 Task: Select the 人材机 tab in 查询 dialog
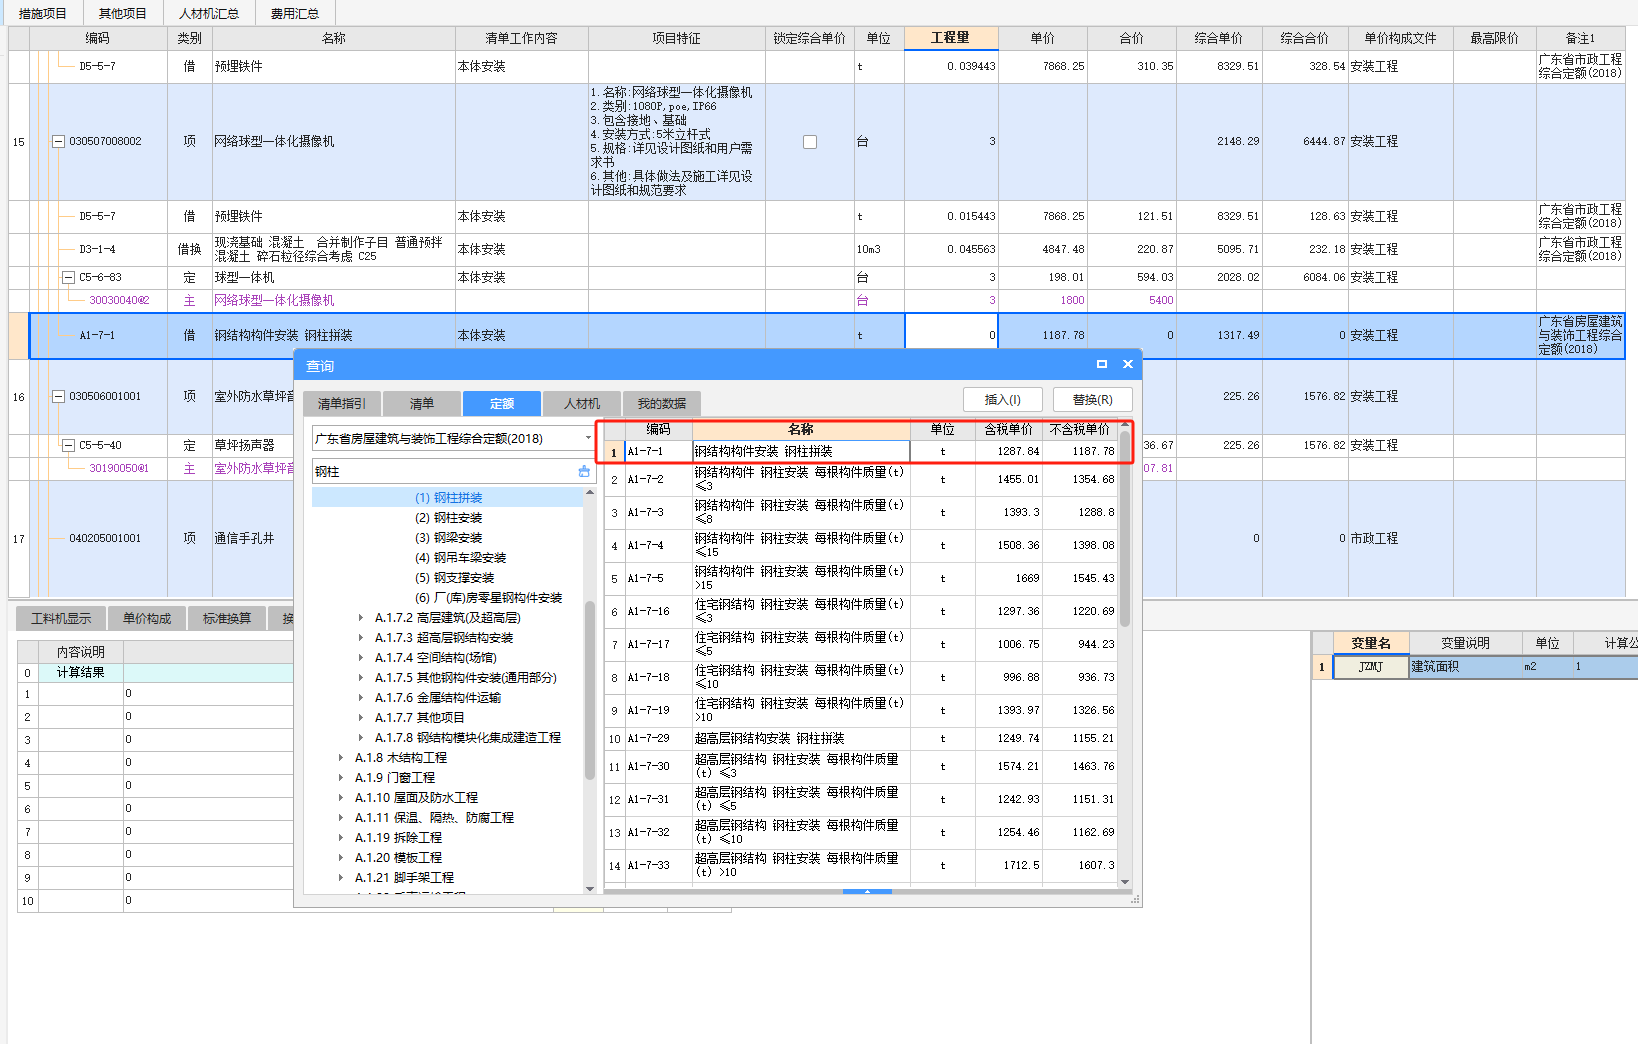tap(582, 404)
